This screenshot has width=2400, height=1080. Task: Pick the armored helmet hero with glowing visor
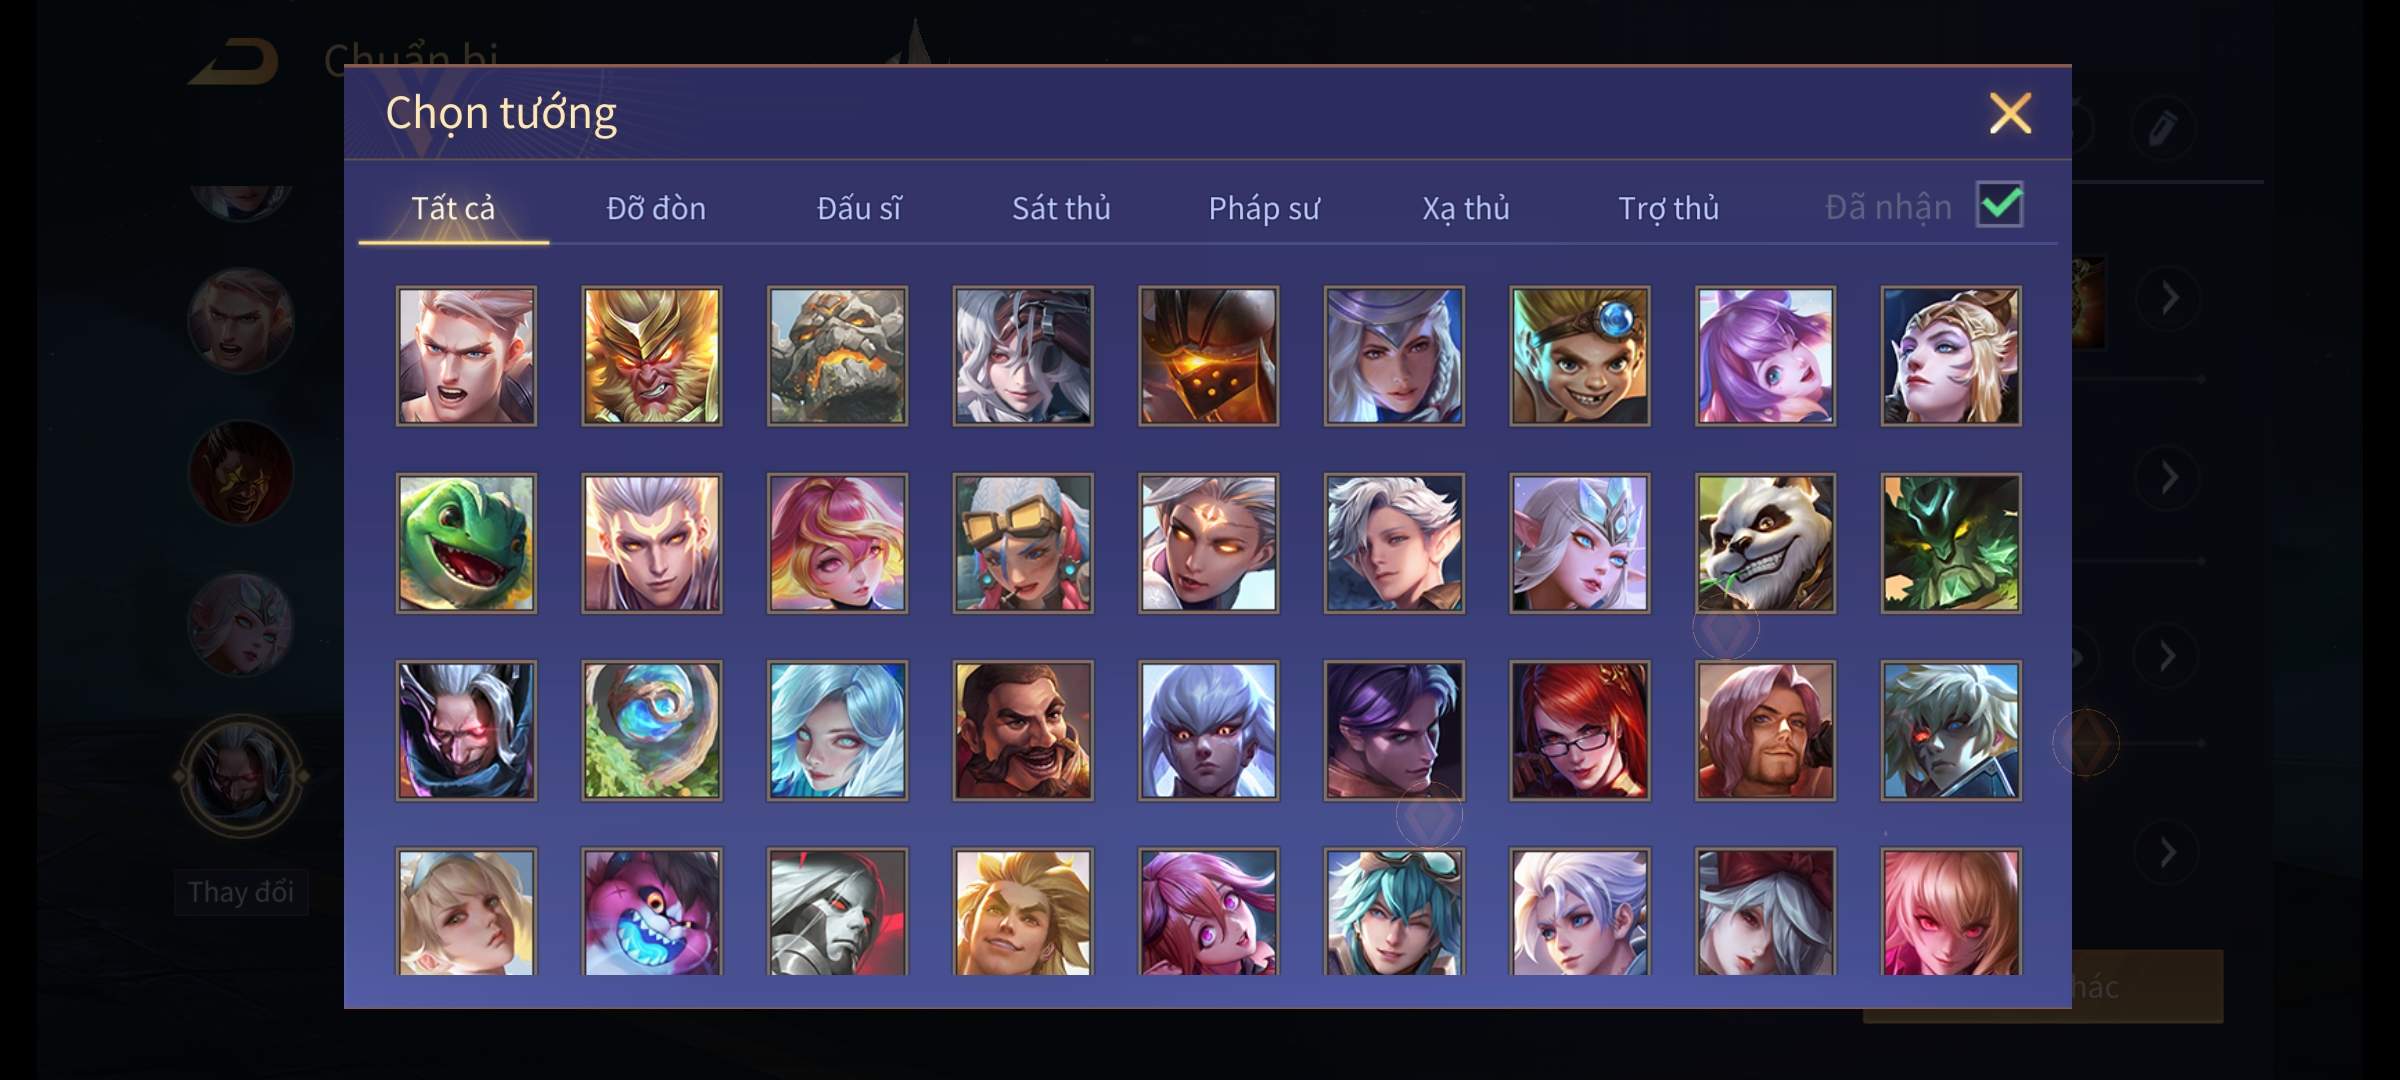point(1209,356)
